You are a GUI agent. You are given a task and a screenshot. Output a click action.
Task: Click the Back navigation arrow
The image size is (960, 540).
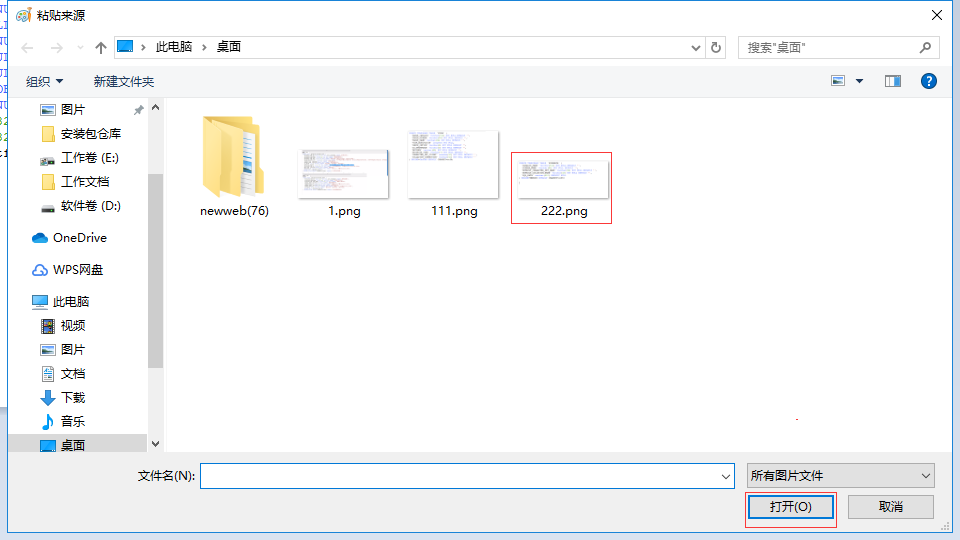click(27, 47)
